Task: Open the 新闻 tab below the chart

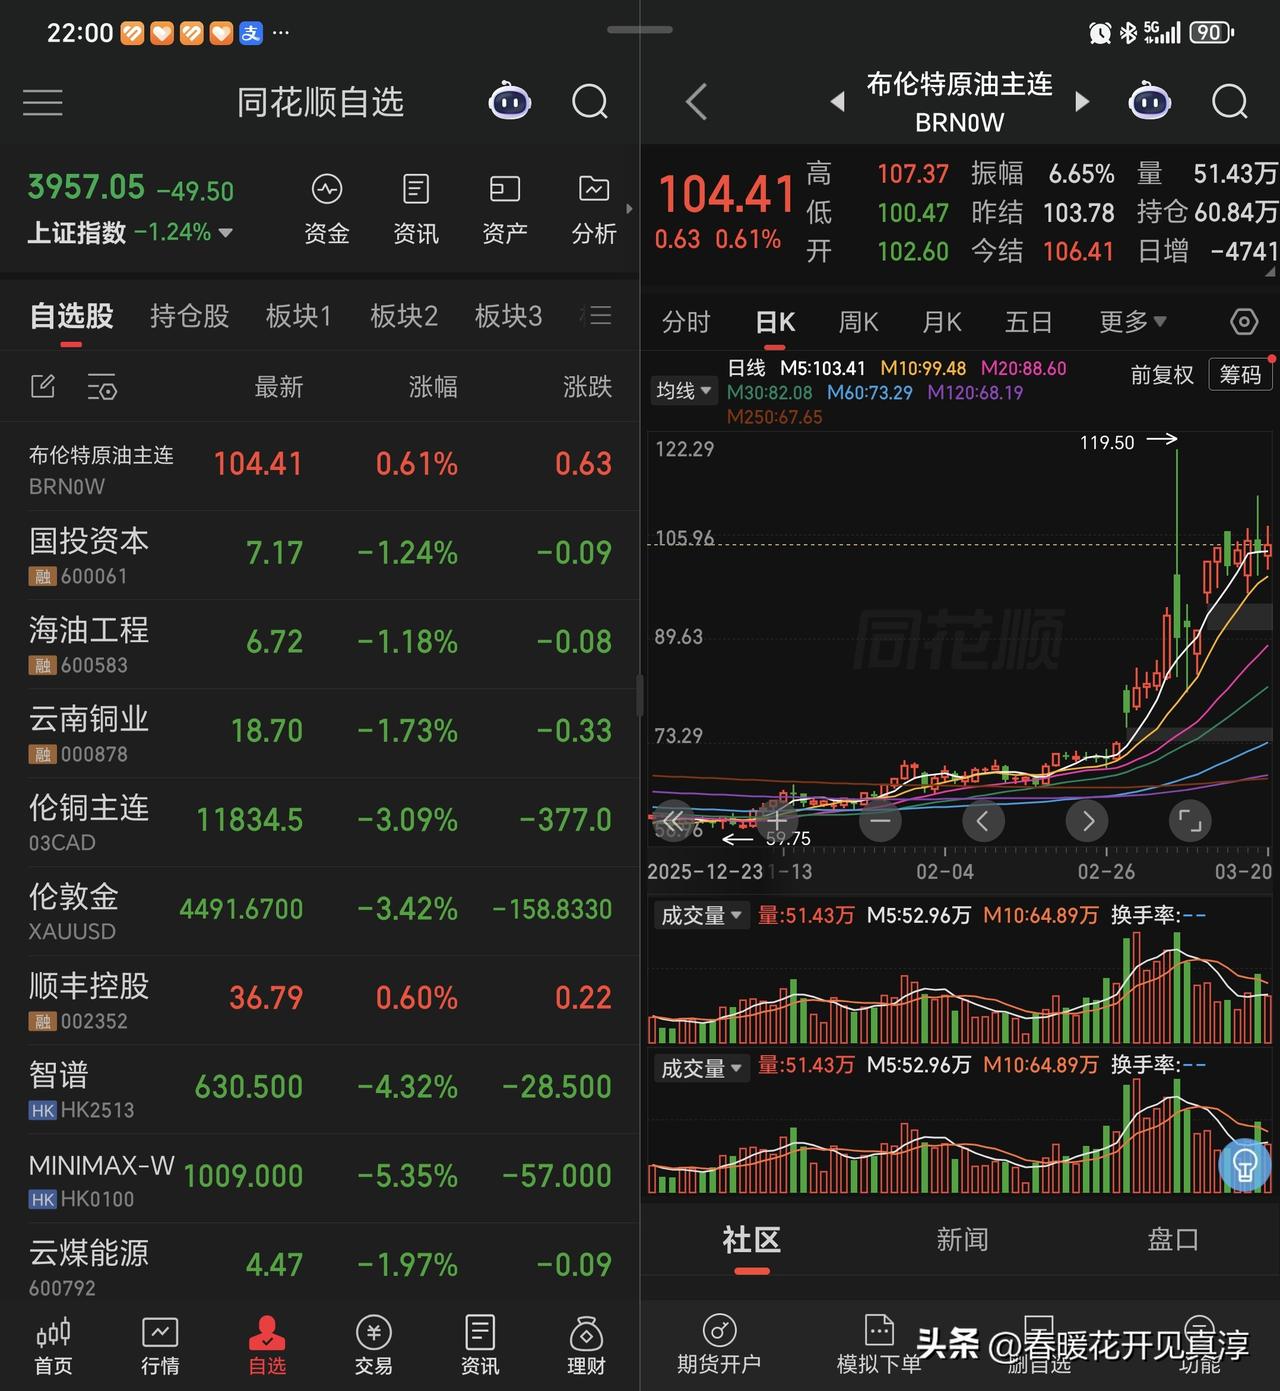Action: (962, 1240)
